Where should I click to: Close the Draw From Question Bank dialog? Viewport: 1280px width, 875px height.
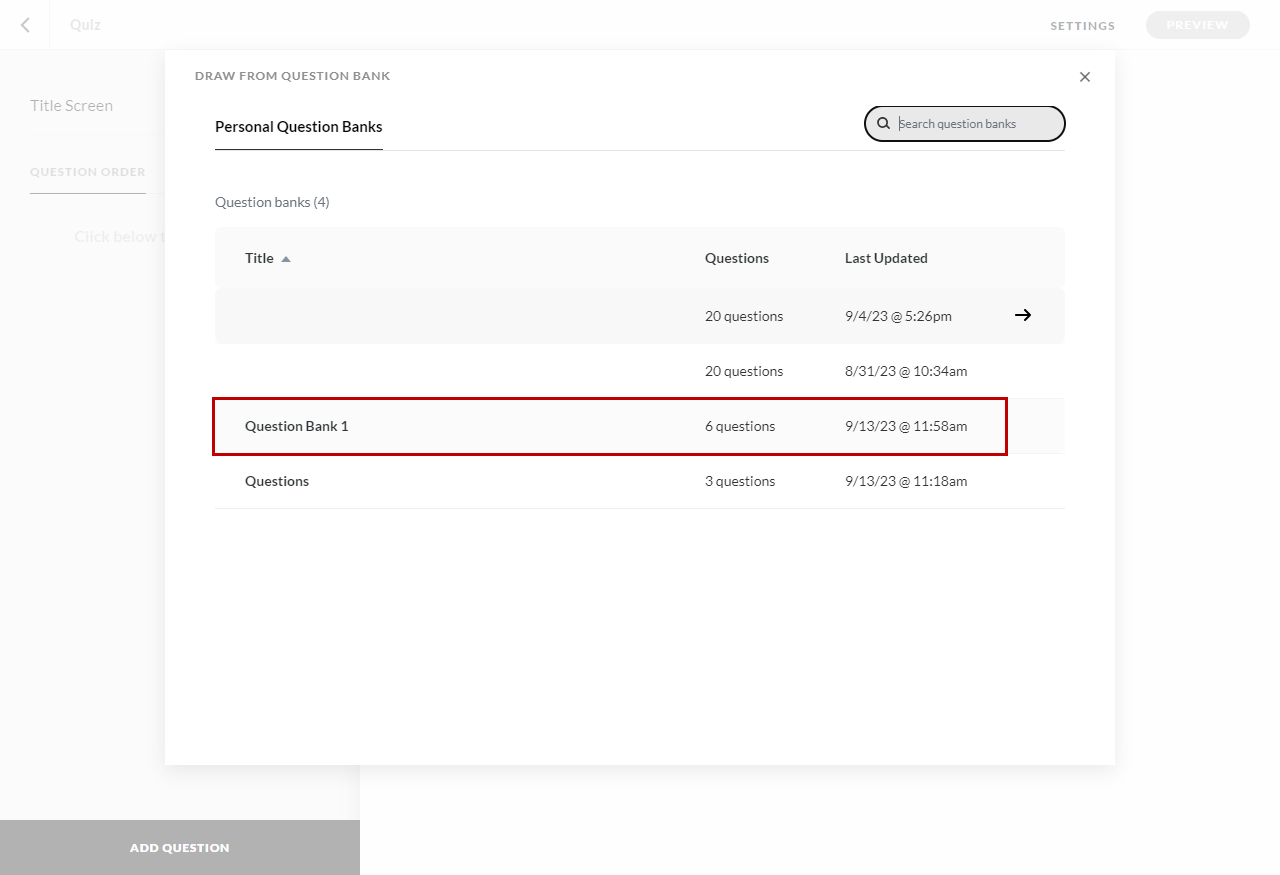pos(1085,77)
